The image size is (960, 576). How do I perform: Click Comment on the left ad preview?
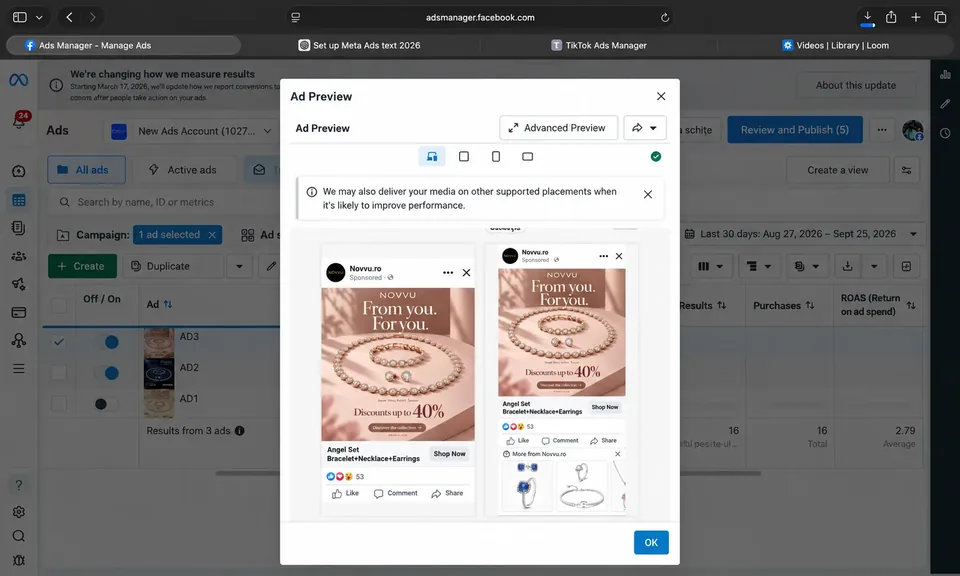tap(396, 493)
